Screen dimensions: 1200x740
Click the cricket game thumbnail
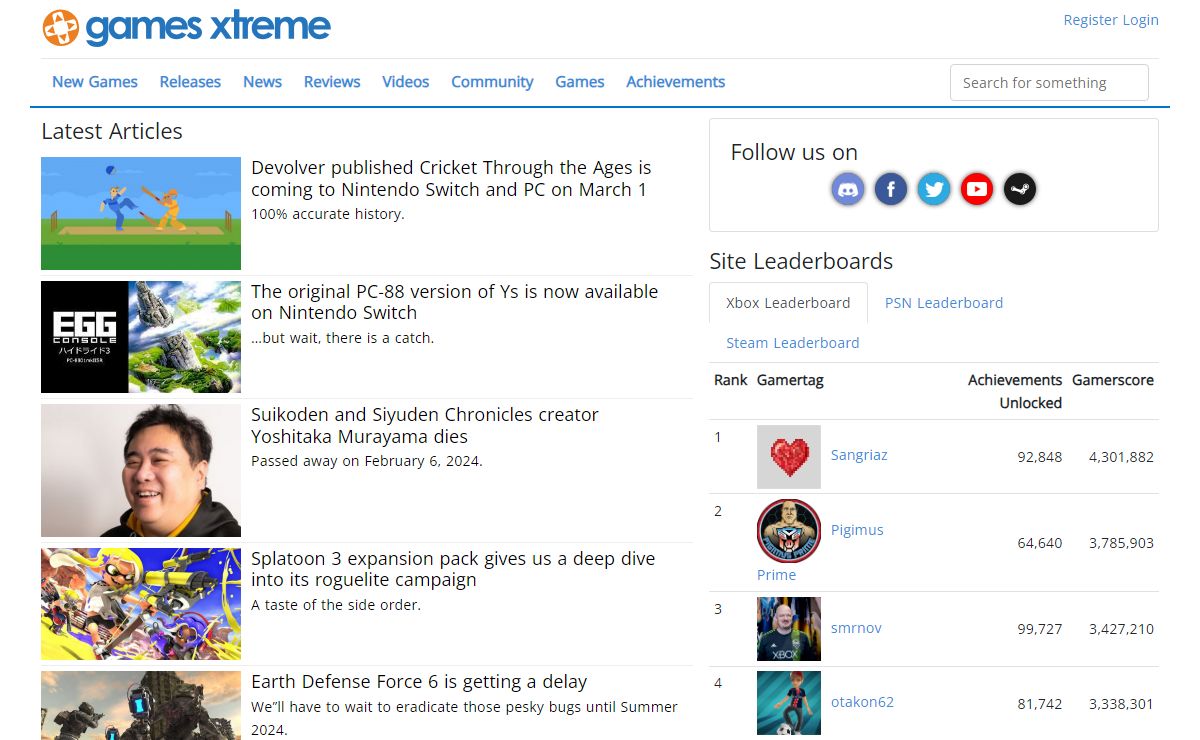pos(141,213)
